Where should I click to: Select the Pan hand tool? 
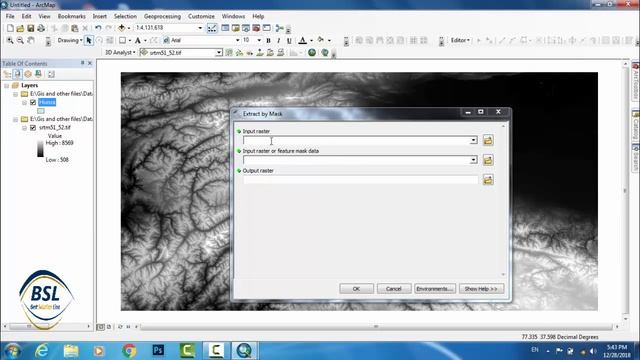31,40
